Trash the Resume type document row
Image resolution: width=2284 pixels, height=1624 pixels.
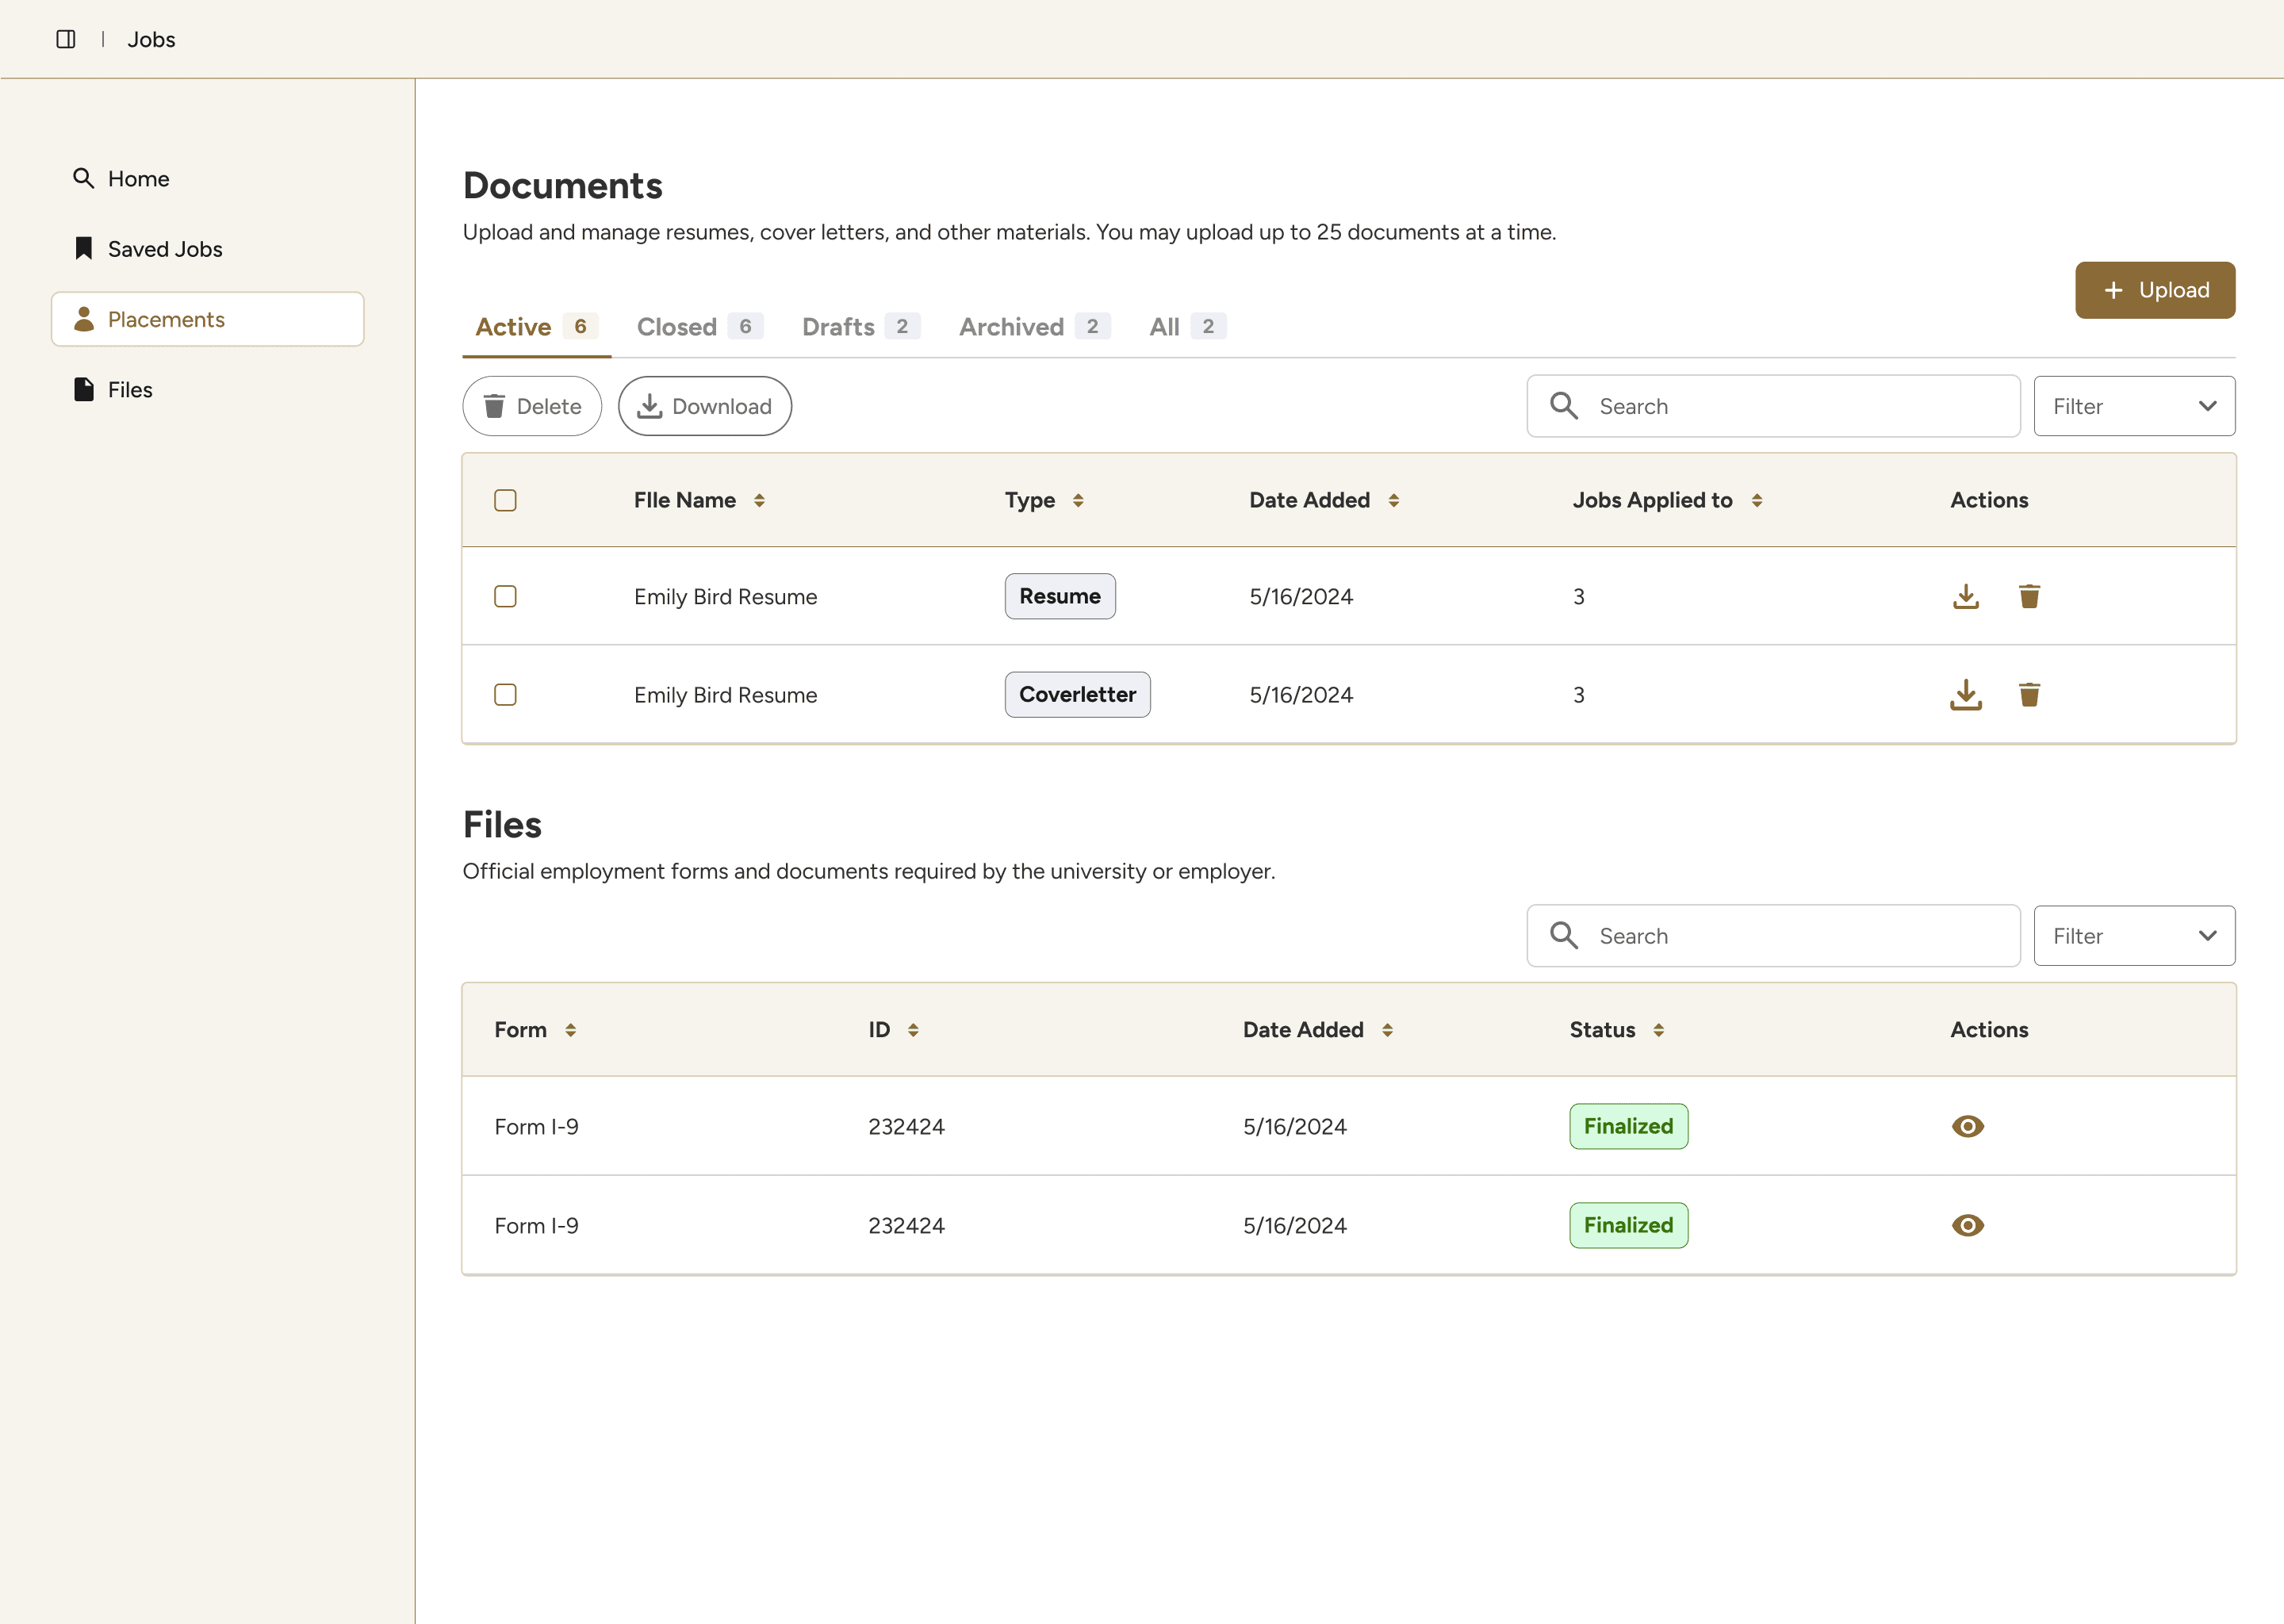2029,596
